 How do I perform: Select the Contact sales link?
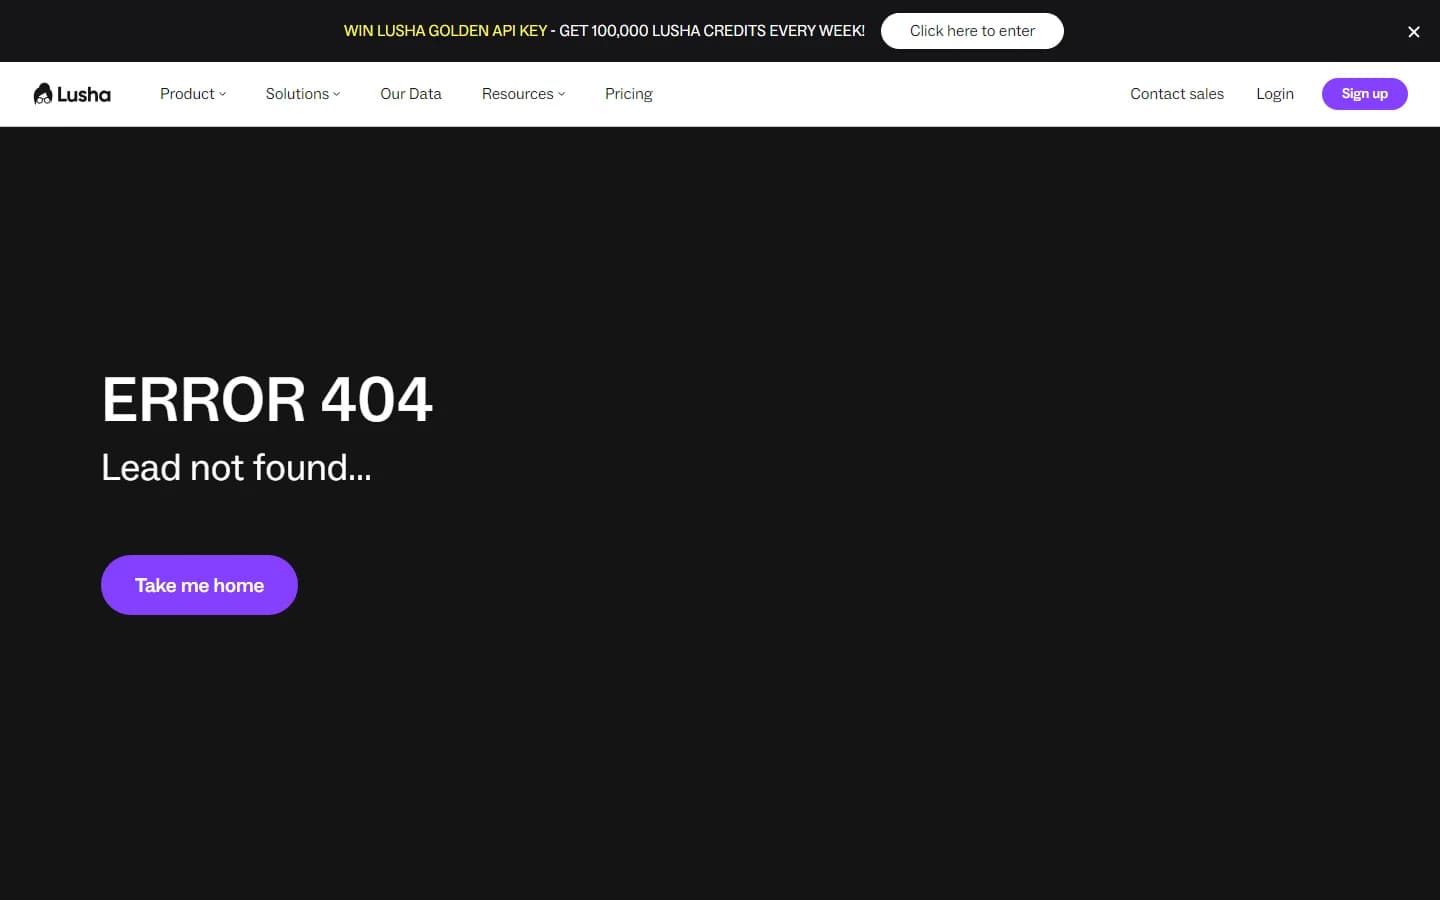(1176, 94)
